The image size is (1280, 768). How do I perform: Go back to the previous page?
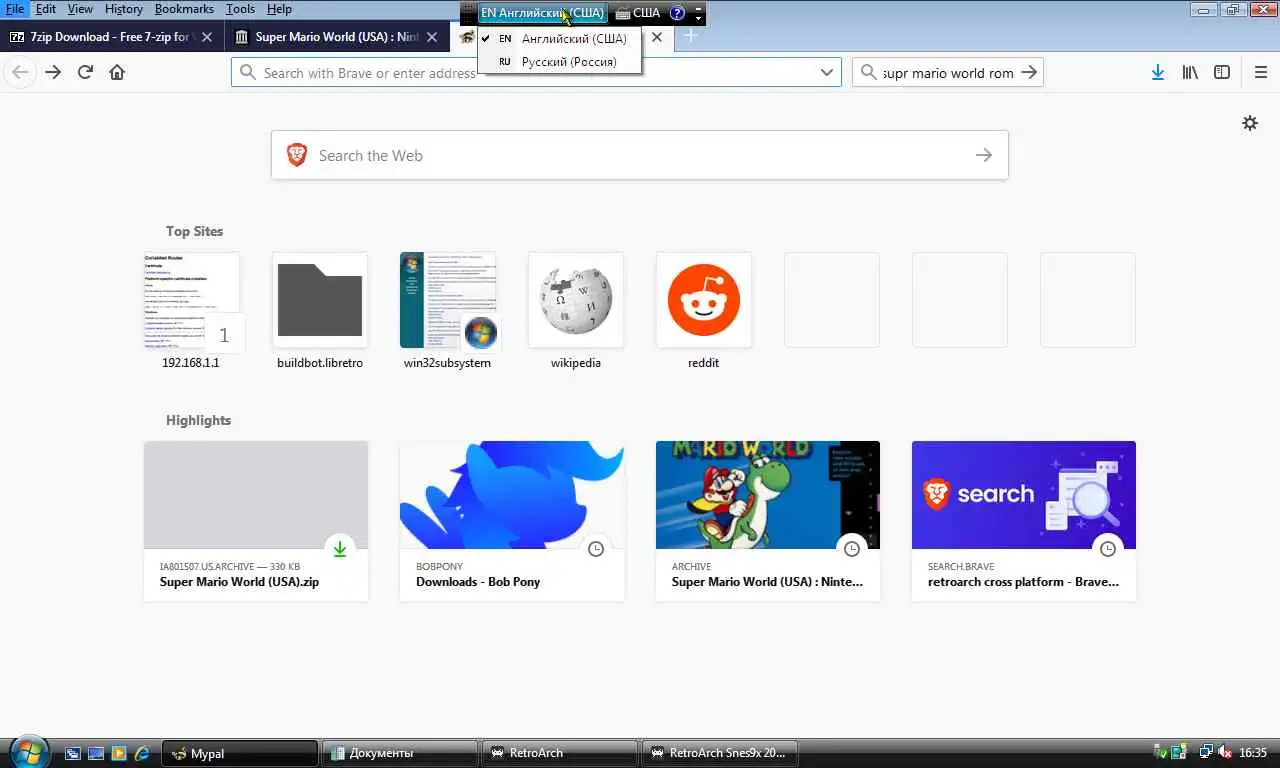pos(20,72)
